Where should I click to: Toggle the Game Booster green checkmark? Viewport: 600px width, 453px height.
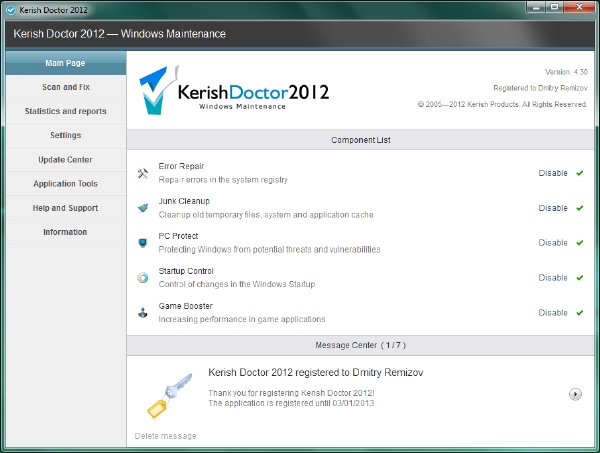tap(580, 313)
